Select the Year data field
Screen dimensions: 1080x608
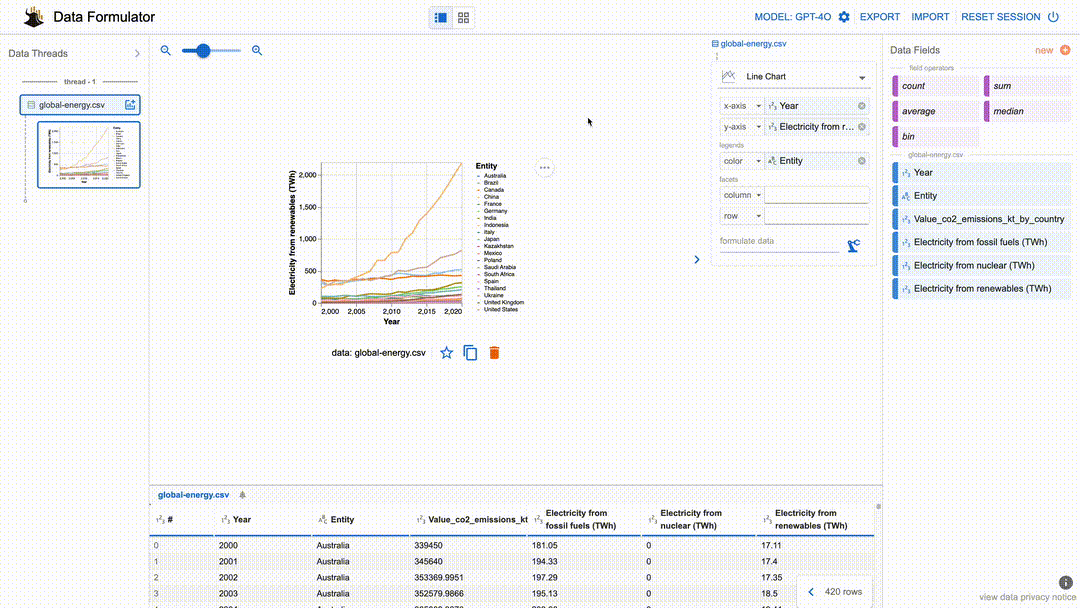coord(982,173)
